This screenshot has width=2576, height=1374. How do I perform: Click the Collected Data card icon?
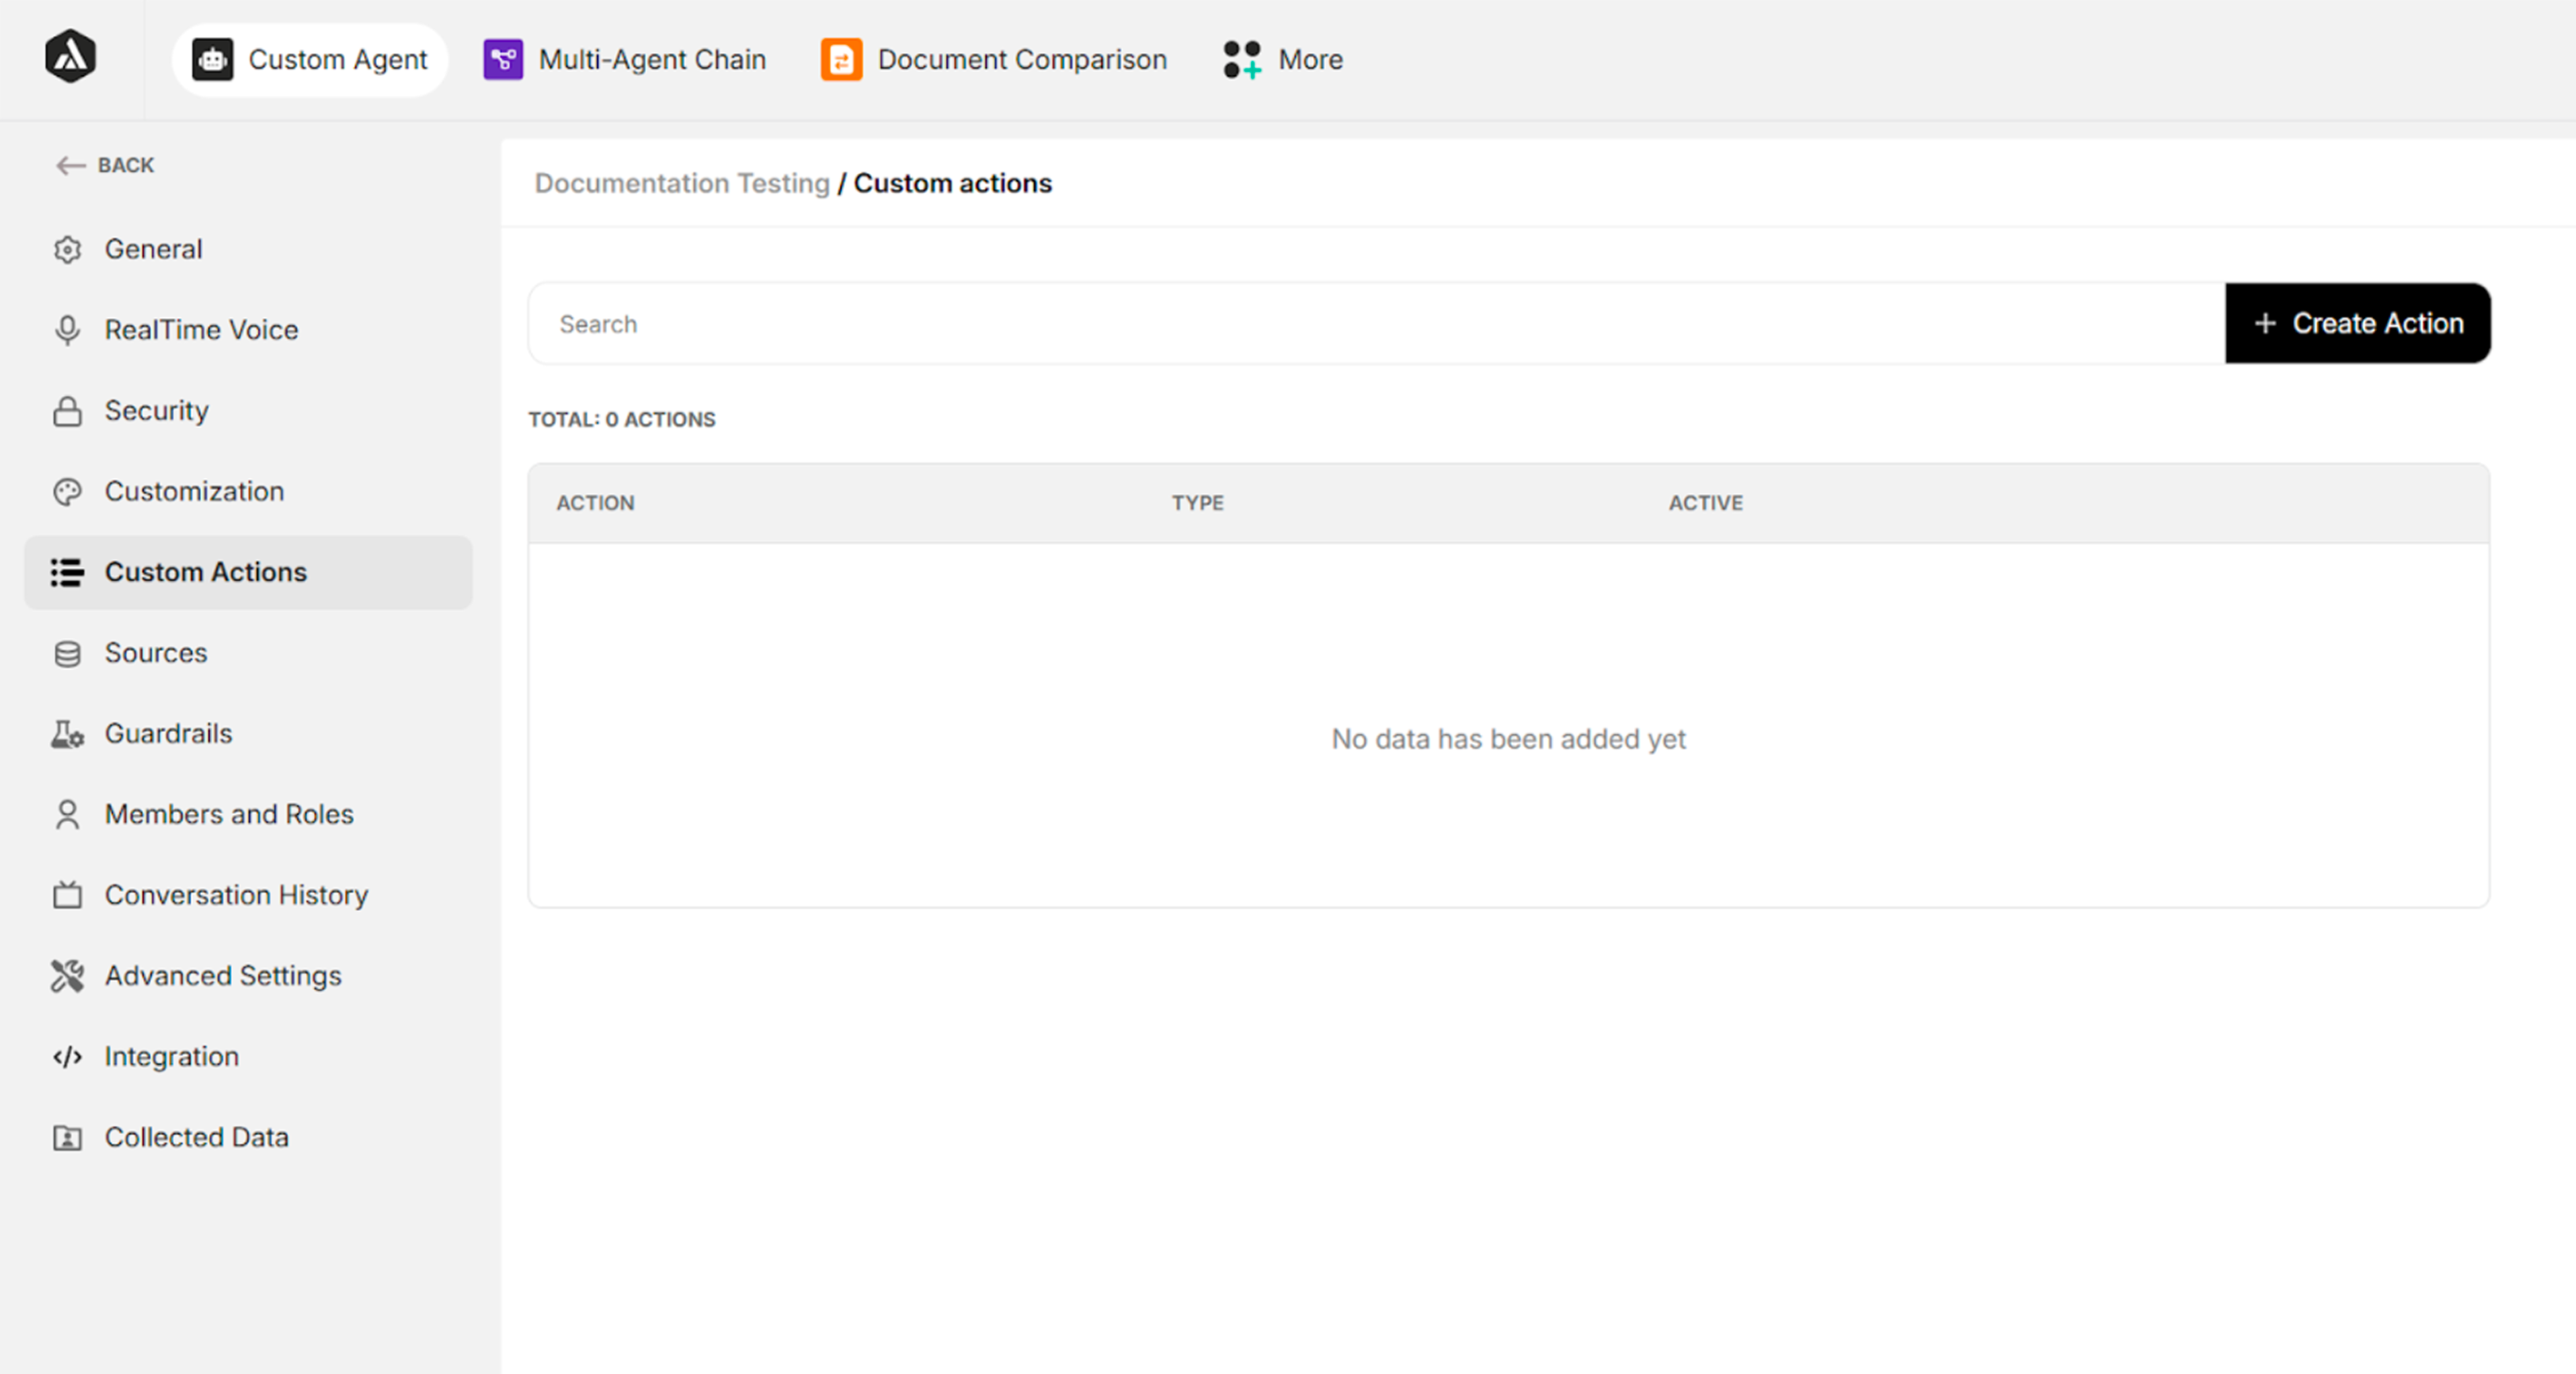click(67, 1137)
